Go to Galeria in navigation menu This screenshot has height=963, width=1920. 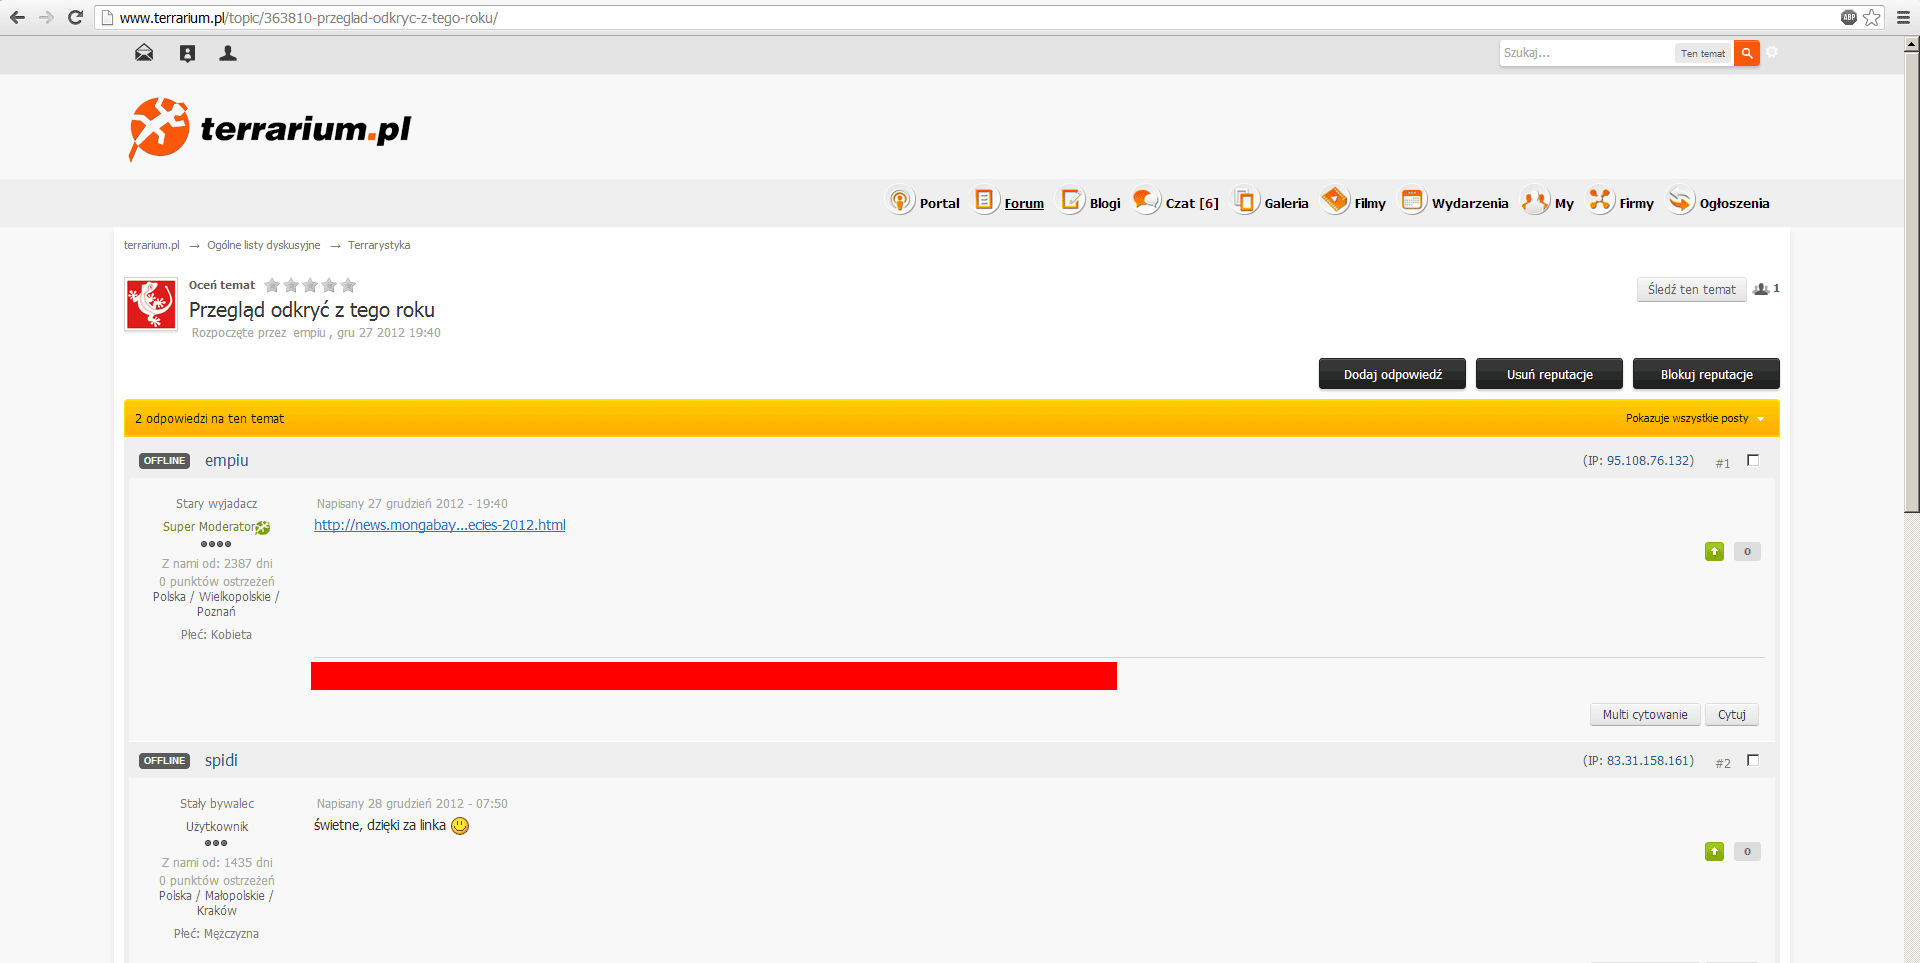pos(1271,203)
